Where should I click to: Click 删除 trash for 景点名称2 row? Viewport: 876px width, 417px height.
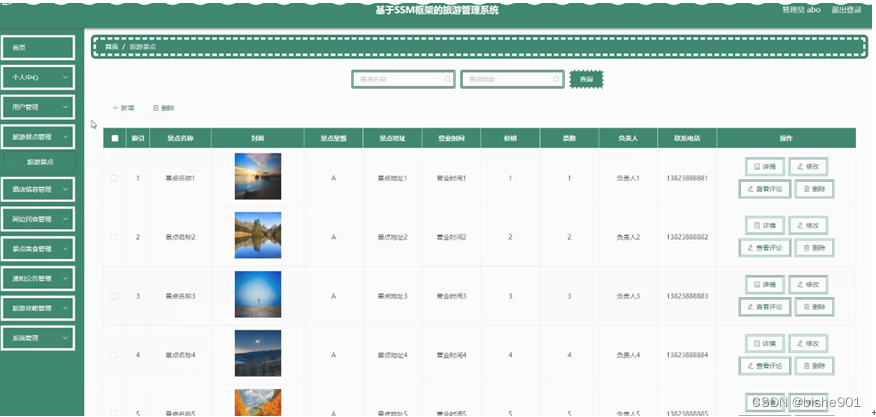(814, 248)
